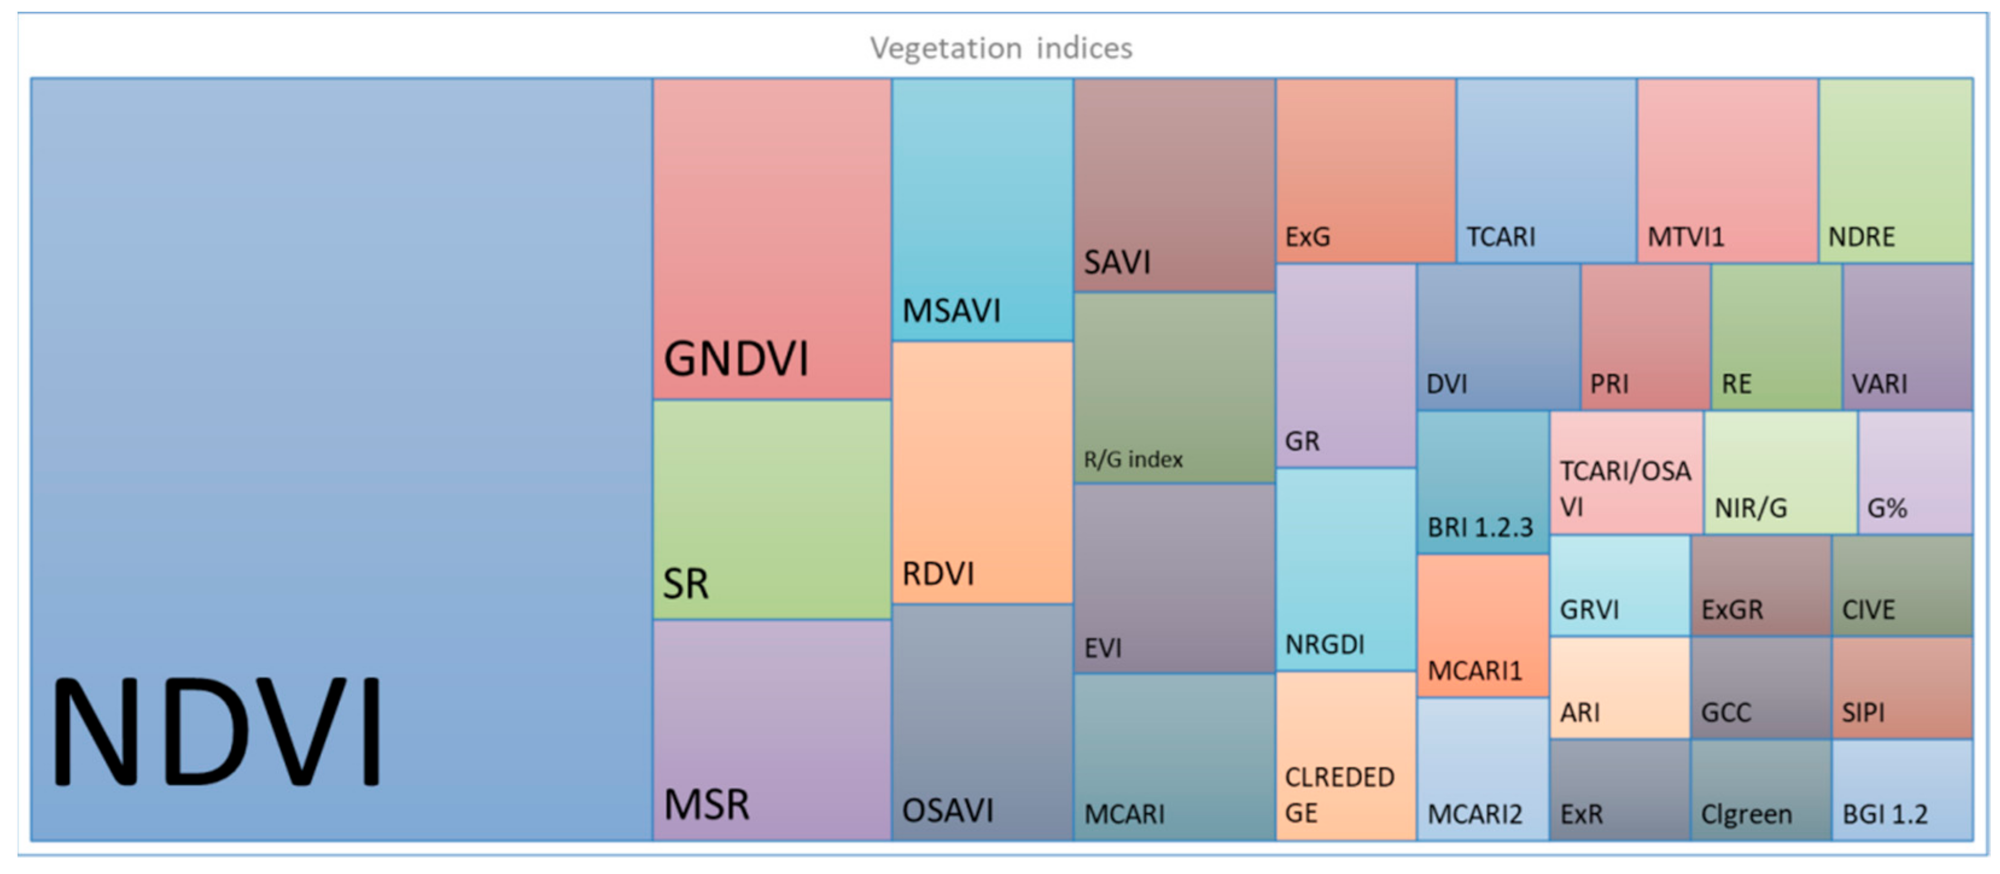2000x874 pixels.
Task: Click the R/G index tile
Action: 1174,388
